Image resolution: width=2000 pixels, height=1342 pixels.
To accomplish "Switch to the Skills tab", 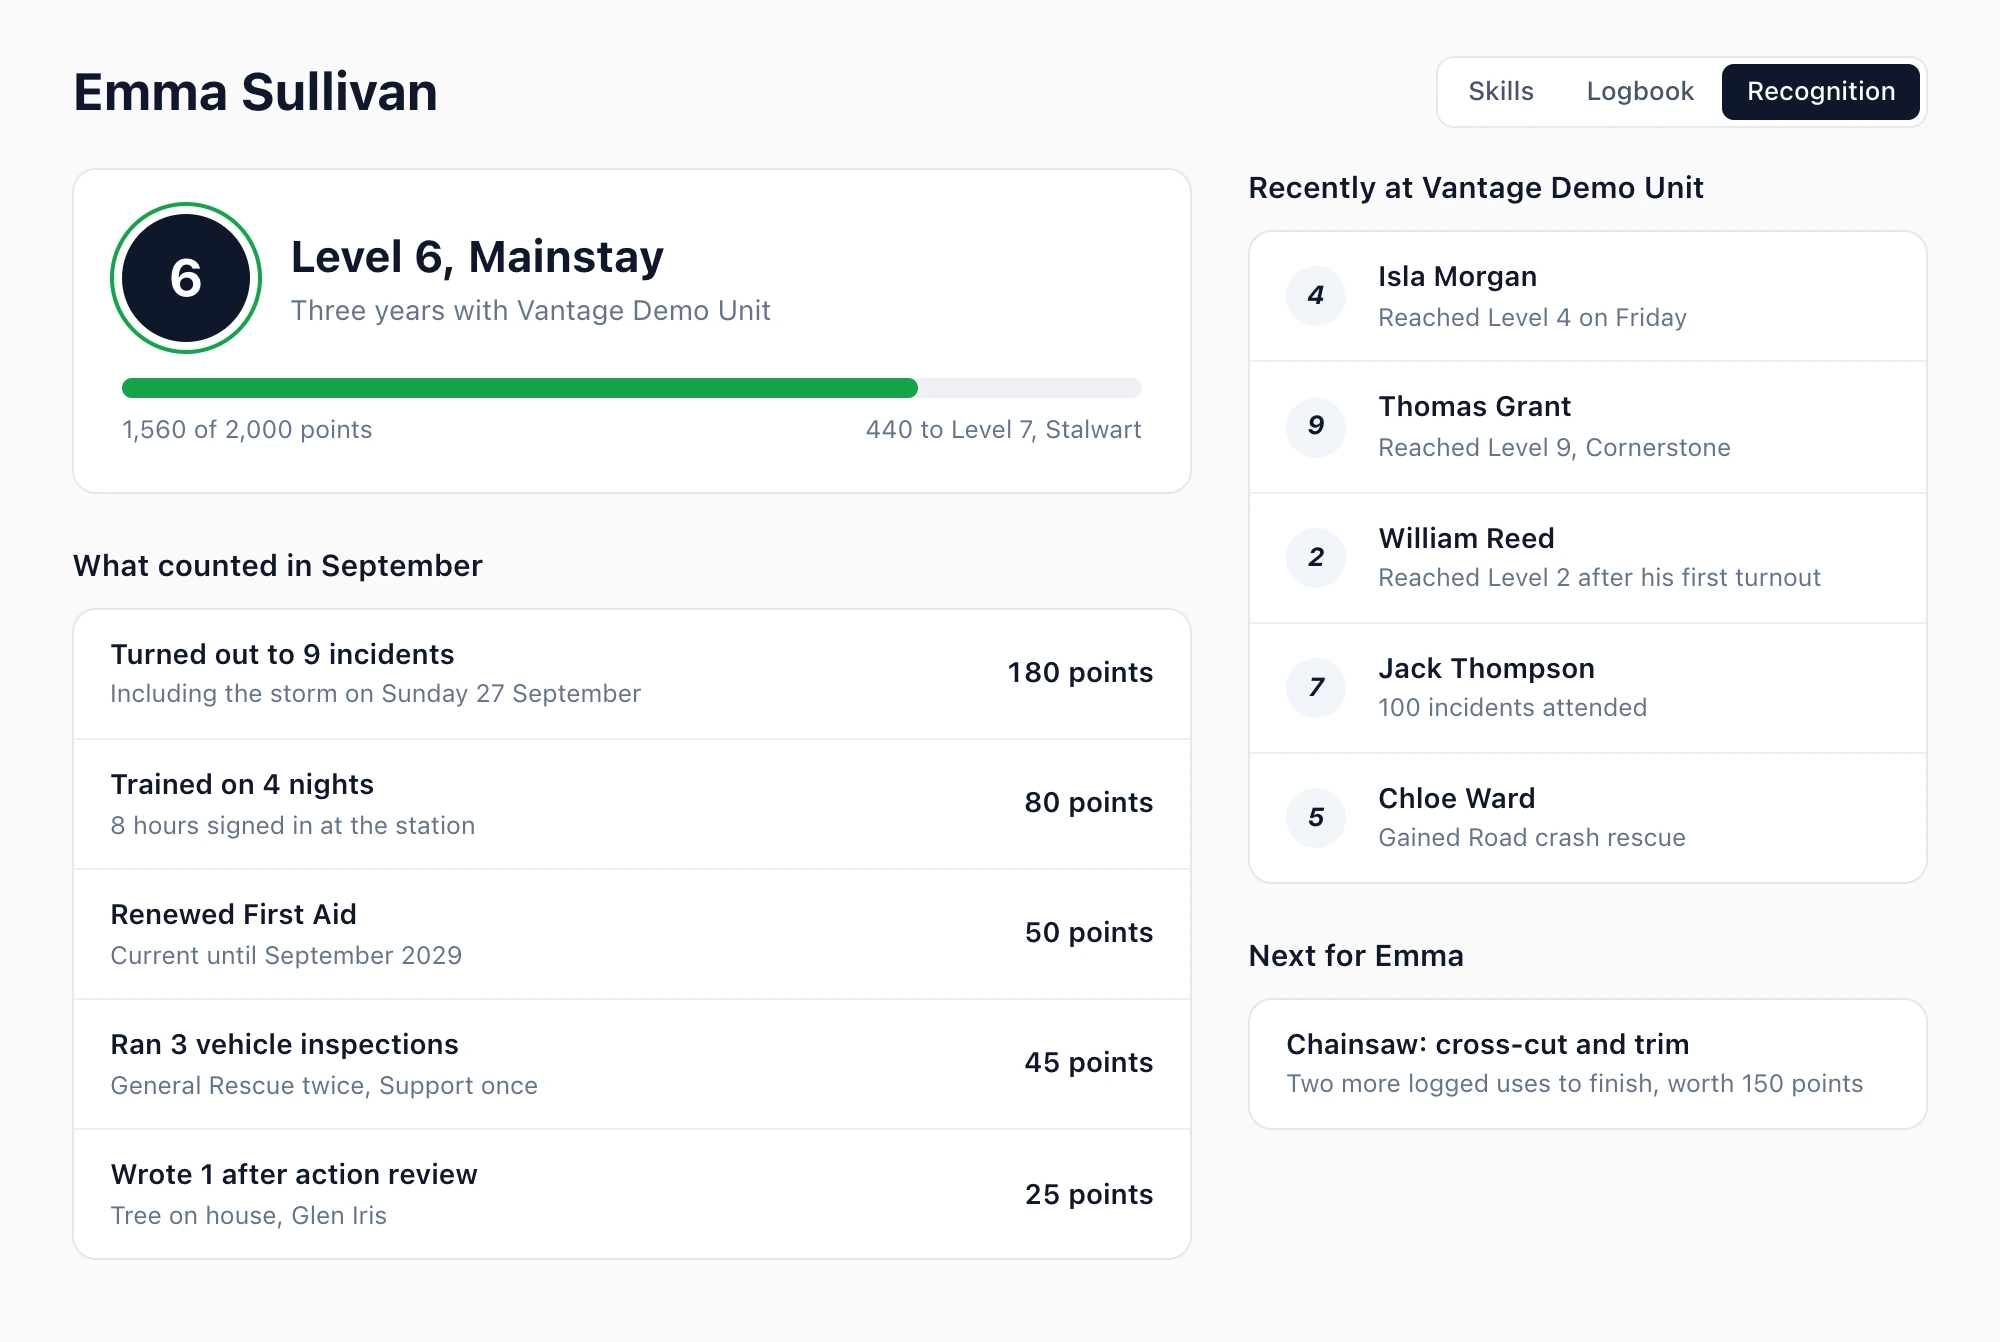I will pyautogui.click(x=1500, y=91).
